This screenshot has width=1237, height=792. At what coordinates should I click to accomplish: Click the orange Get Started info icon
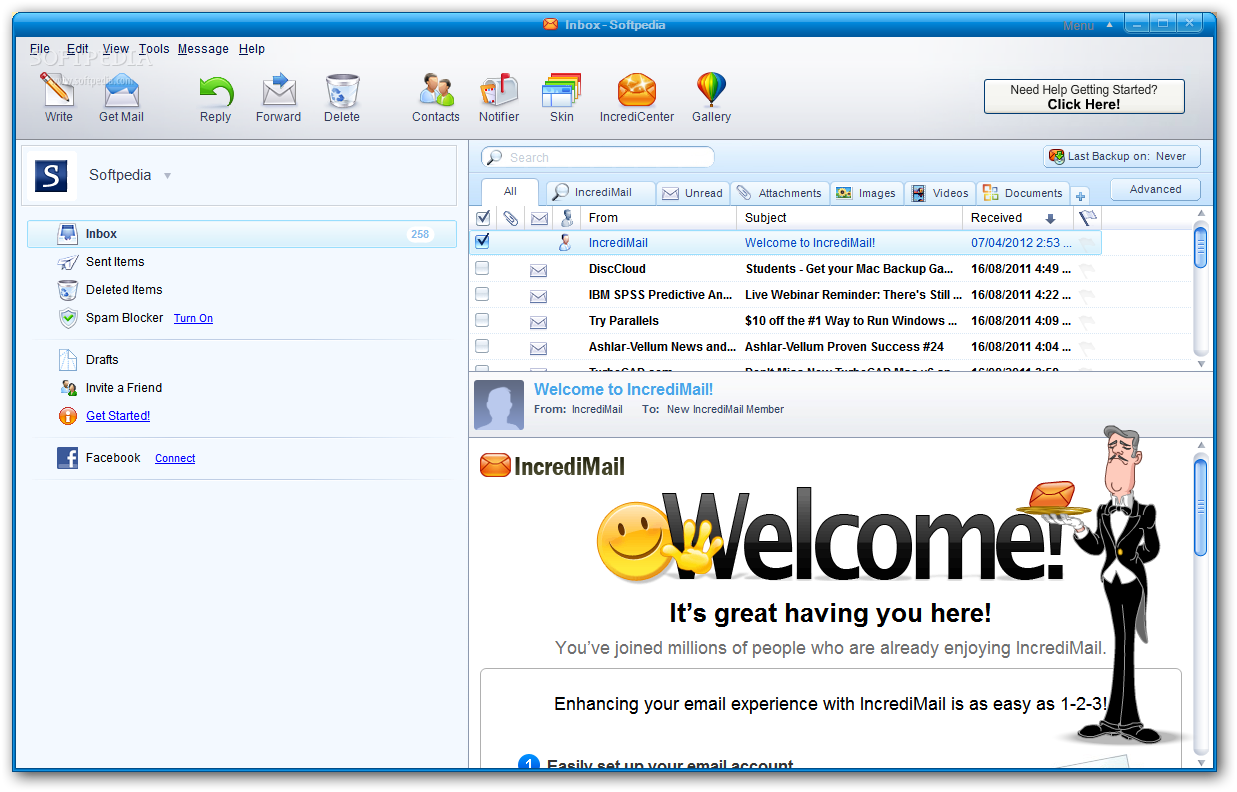coord(67,416)
